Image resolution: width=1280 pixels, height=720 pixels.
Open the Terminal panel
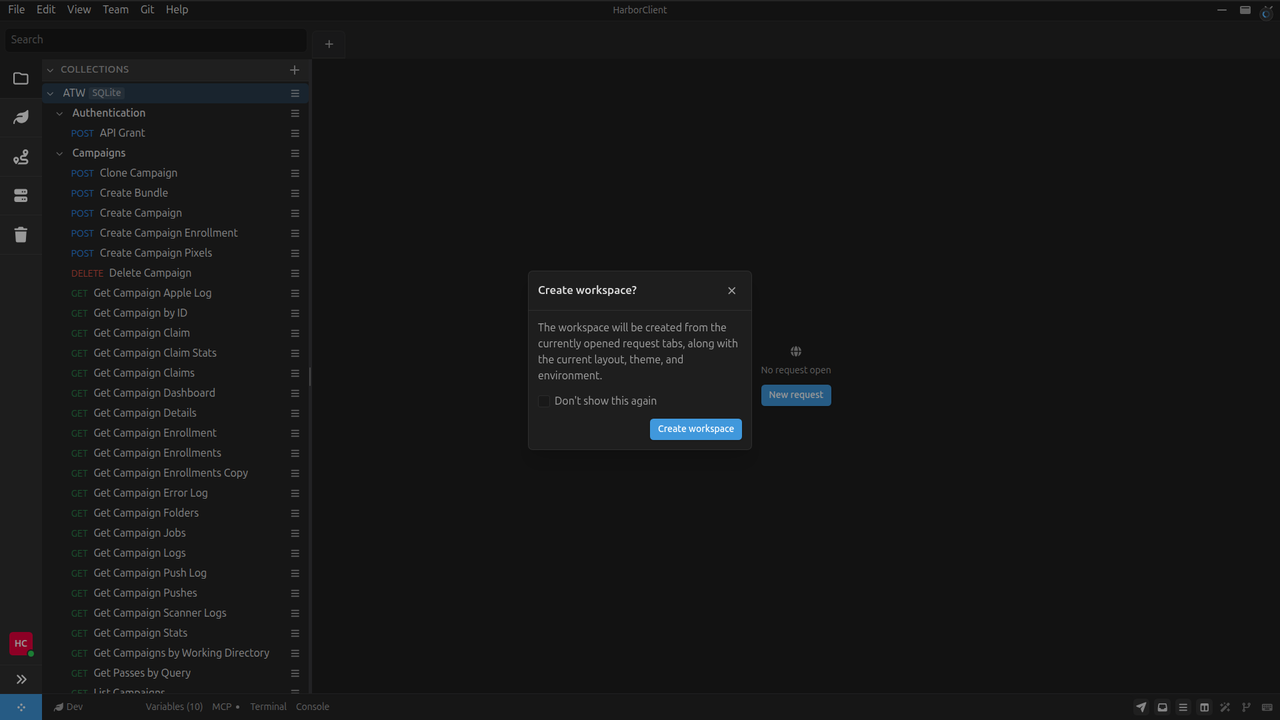point(268,707)
